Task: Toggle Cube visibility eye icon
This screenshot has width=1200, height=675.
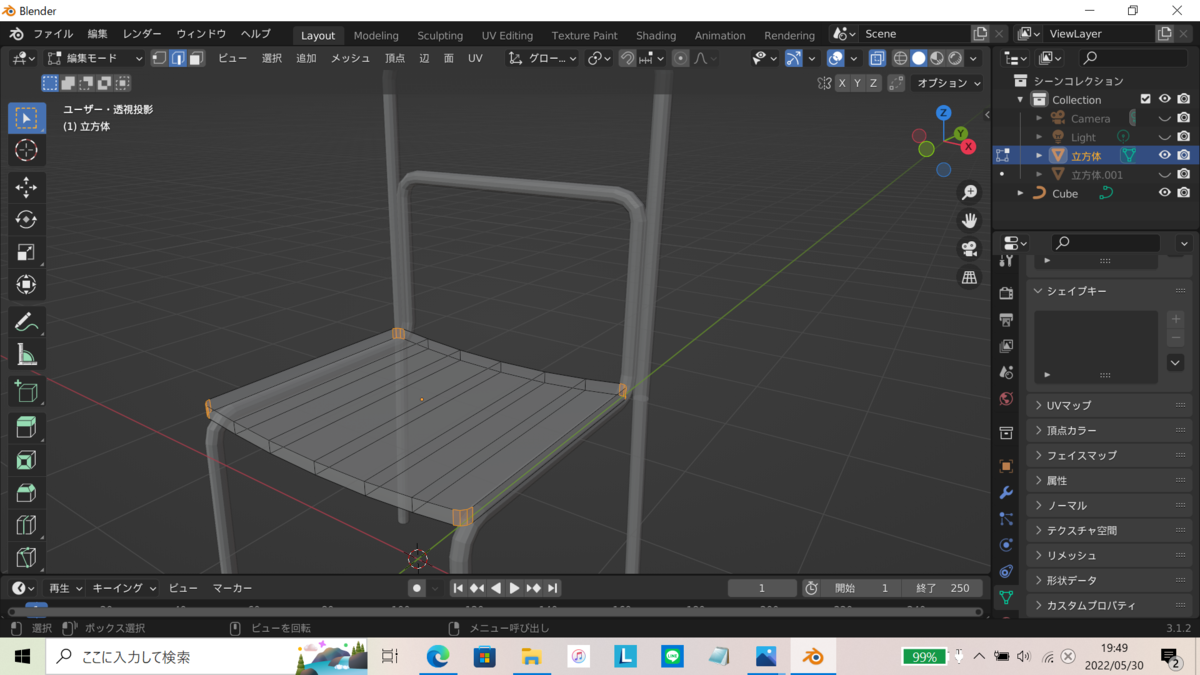Action: [x=1164, y=192]
